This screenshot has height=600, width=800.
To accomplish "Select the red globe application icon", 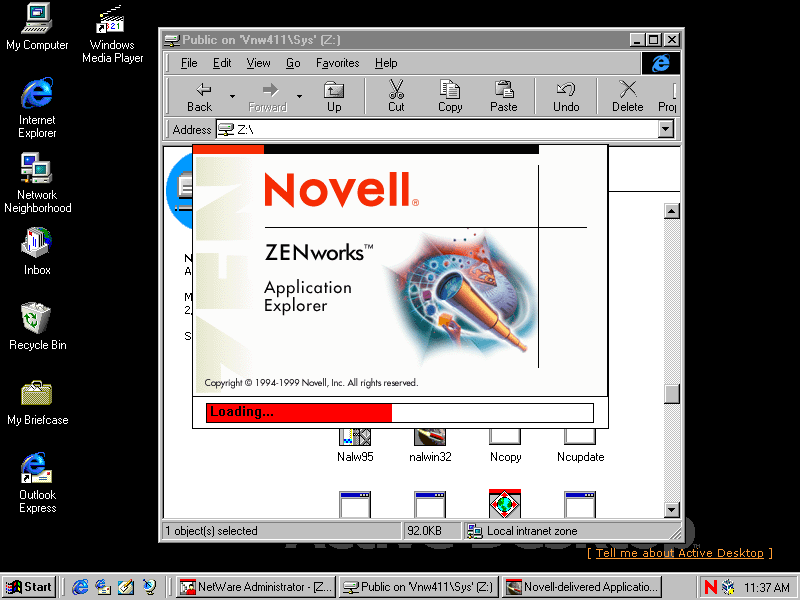I will click(x=505, y=504).
